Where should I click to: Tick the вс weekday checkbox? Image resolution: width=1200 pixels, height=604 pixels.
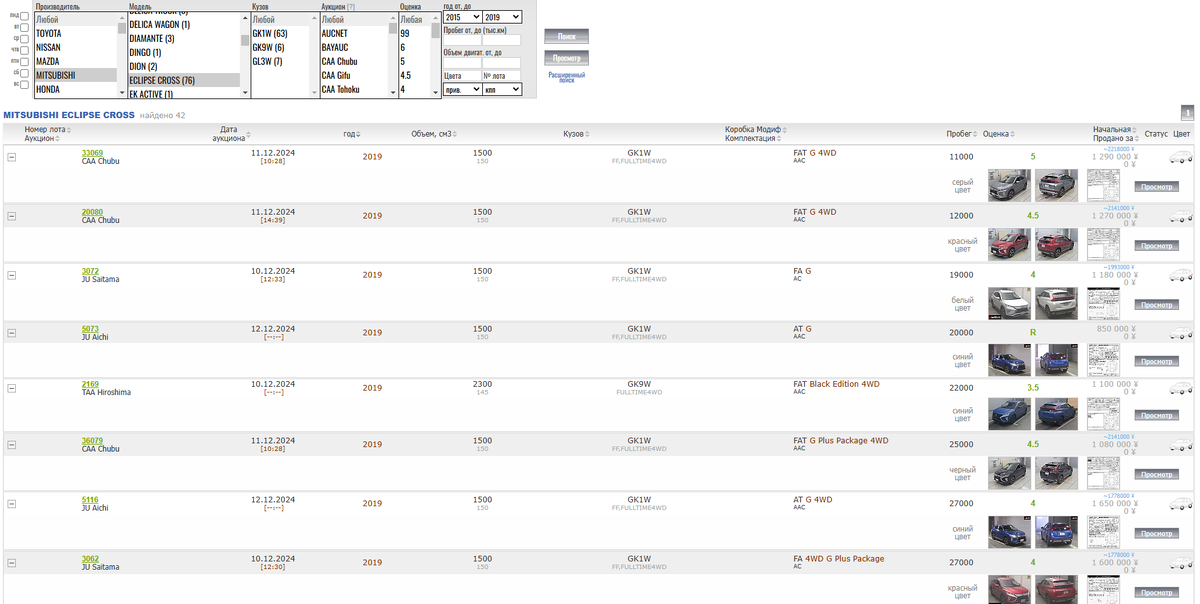pos(24,84)
